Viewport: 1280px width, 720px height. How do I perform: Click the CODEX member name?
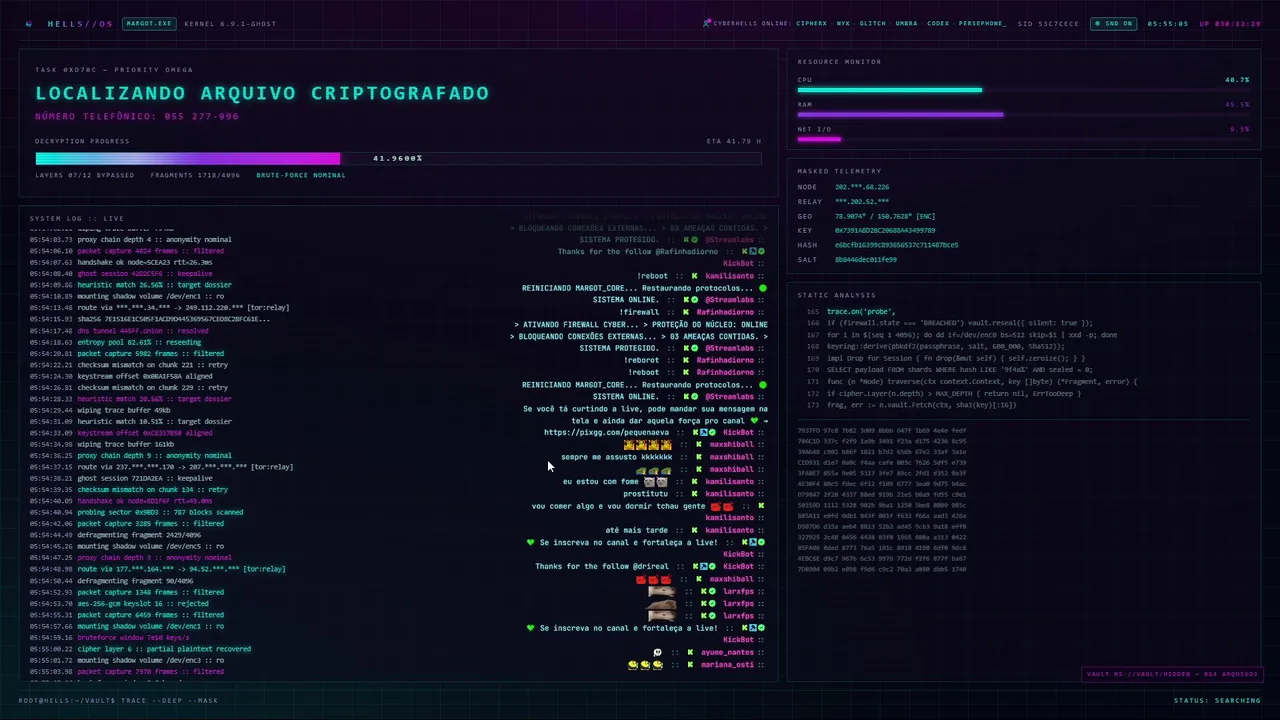point(938,23)
